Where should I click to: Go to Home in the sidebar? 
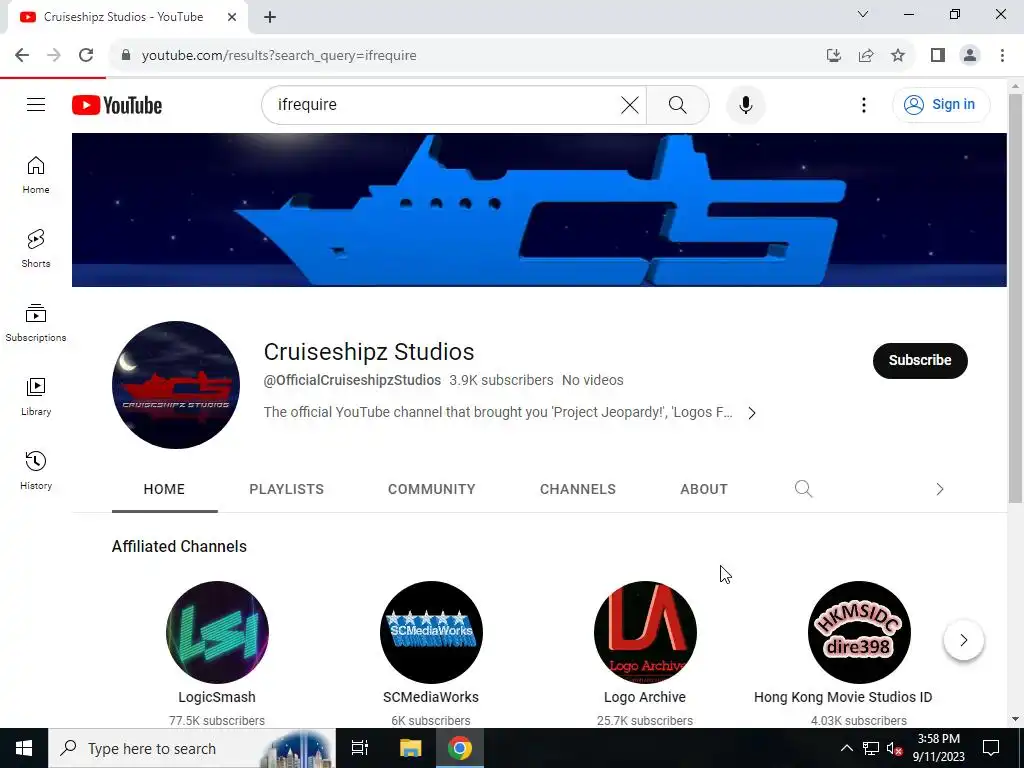tap(36, 175)
